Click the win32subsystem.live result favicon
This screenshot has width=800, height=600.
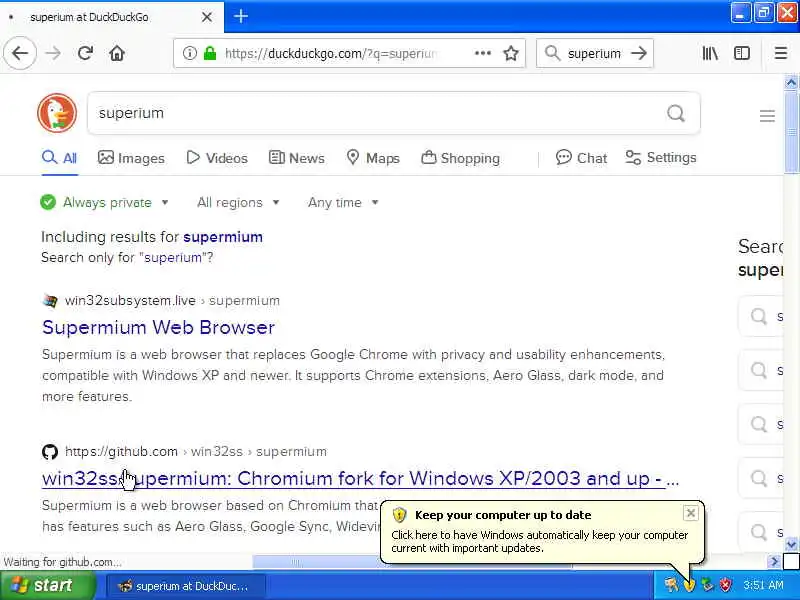[x=49, y=301]
